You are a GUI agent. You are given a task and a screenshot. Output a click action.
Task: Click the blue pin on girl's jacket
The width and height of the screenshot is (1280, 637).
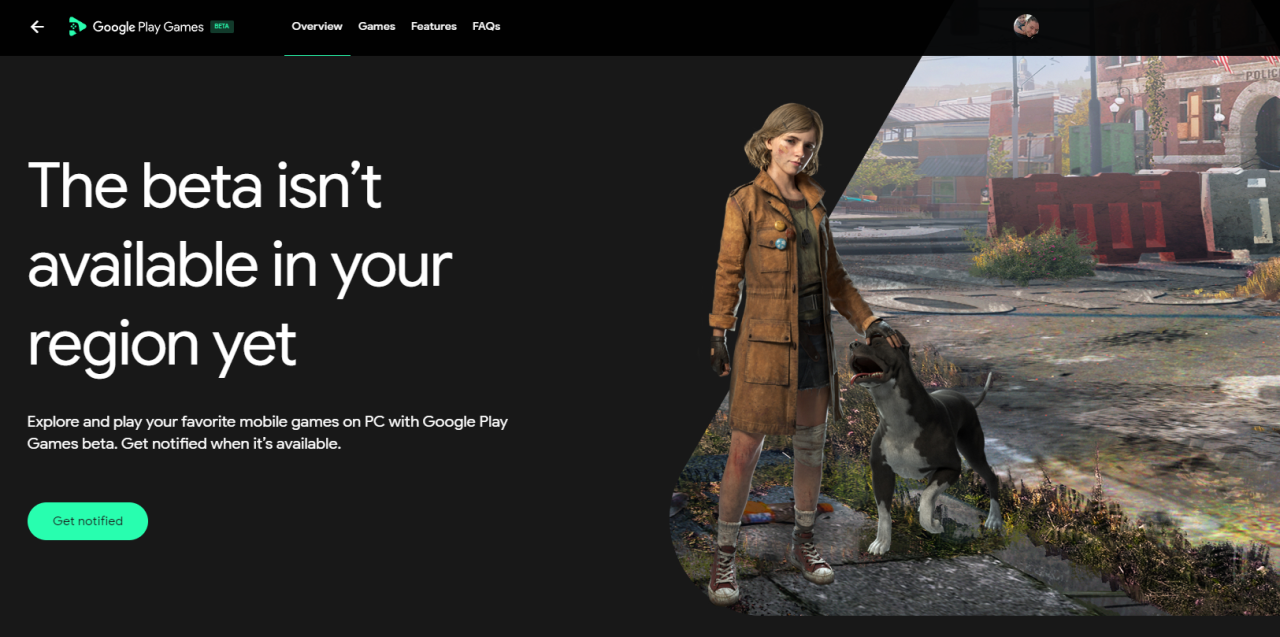pyautogui.click(x=780, y=243)
